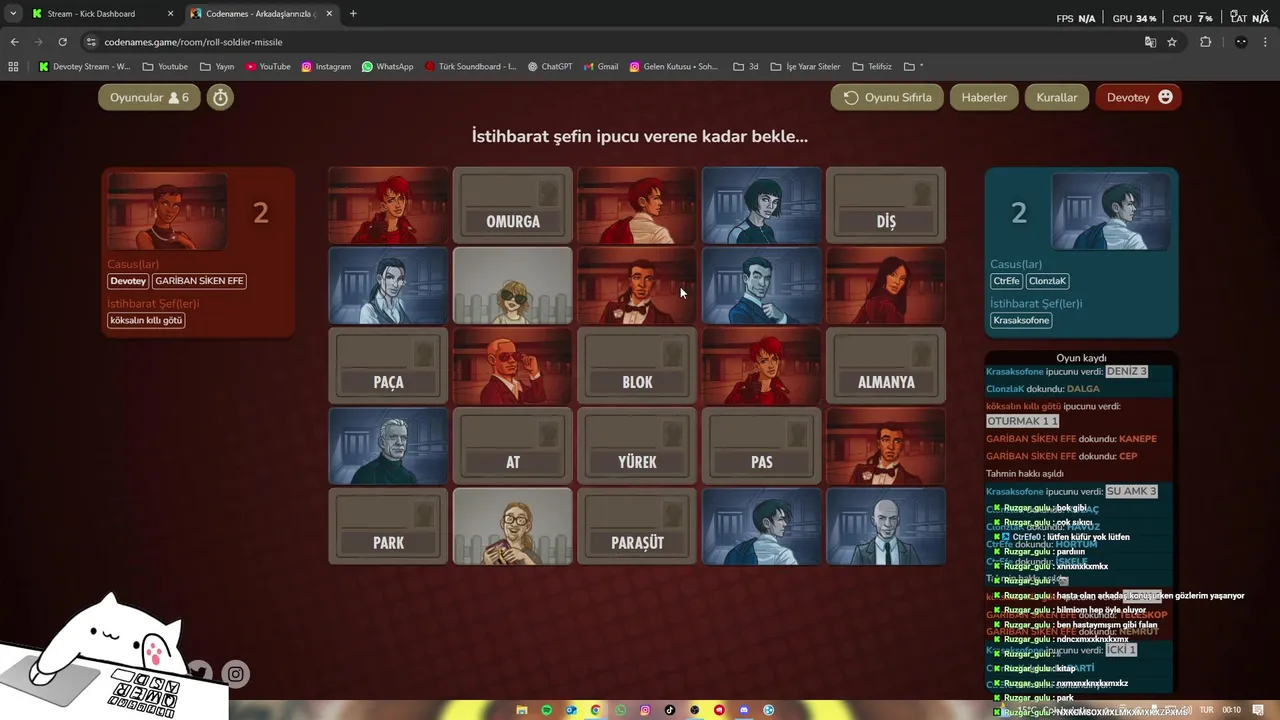Open the Devotey Stream bookmark
Viewport: 1280px width, 720px height.
(85, 67)
